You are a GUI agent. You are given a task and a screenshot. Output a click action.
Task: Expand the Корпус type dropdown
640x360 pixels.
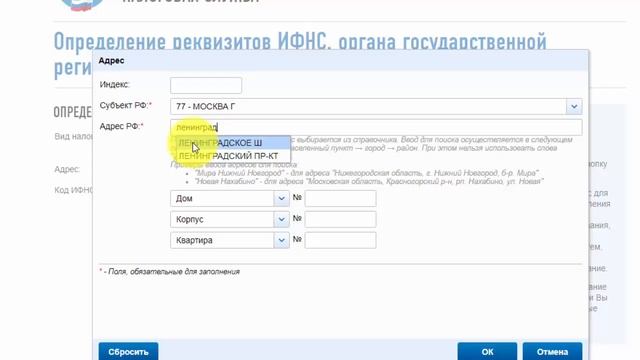[281, 219]
